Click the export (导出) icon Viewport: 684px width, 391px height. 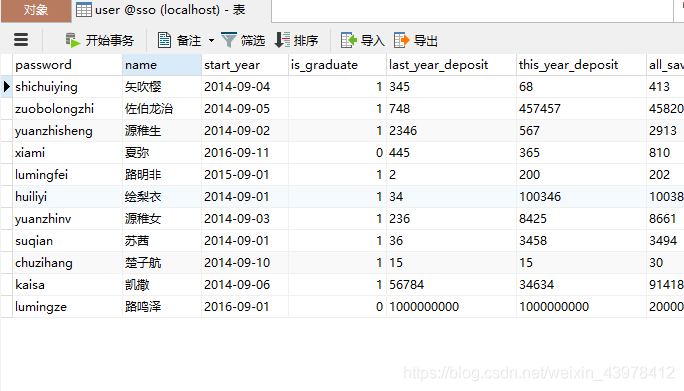[401, 40]
